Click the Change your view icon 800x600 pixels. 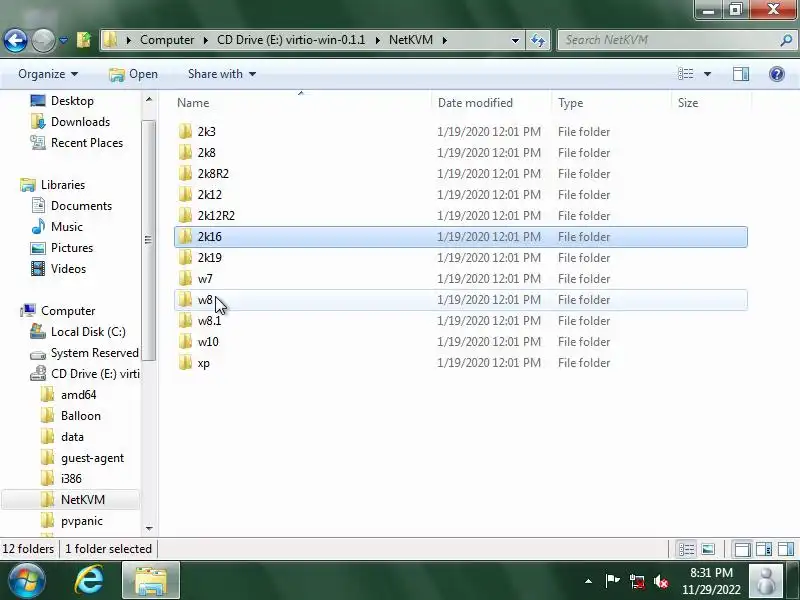point(685,74)
